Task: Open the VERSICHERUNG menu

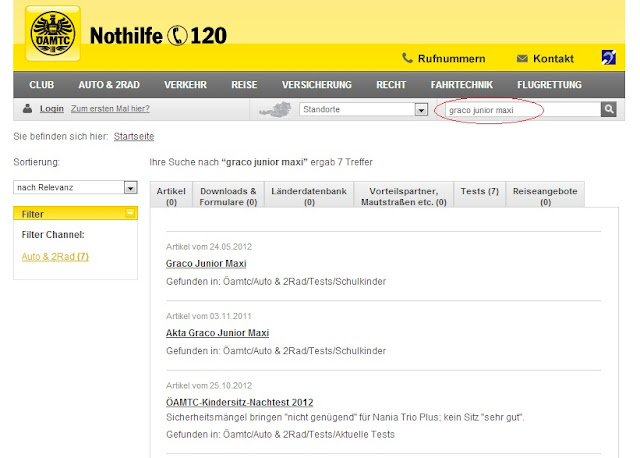Action: tap(317, 85)
